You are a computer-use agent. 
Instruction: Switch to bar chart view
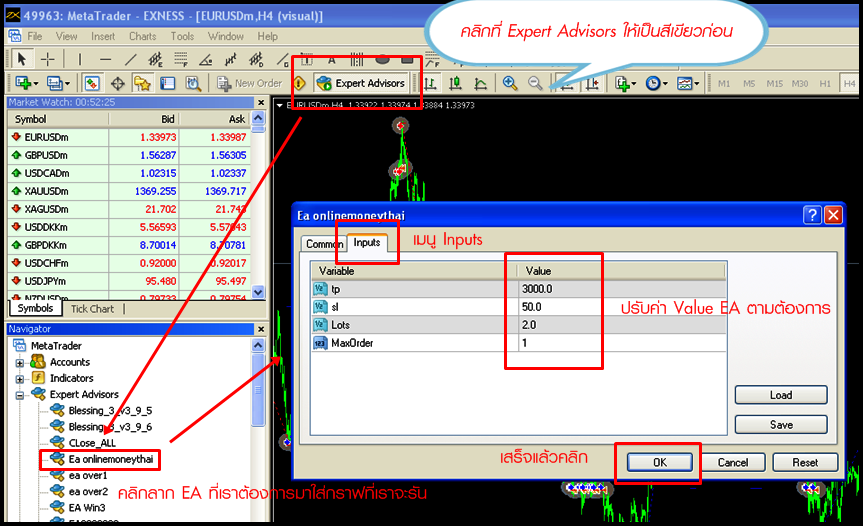pos(430,83)
